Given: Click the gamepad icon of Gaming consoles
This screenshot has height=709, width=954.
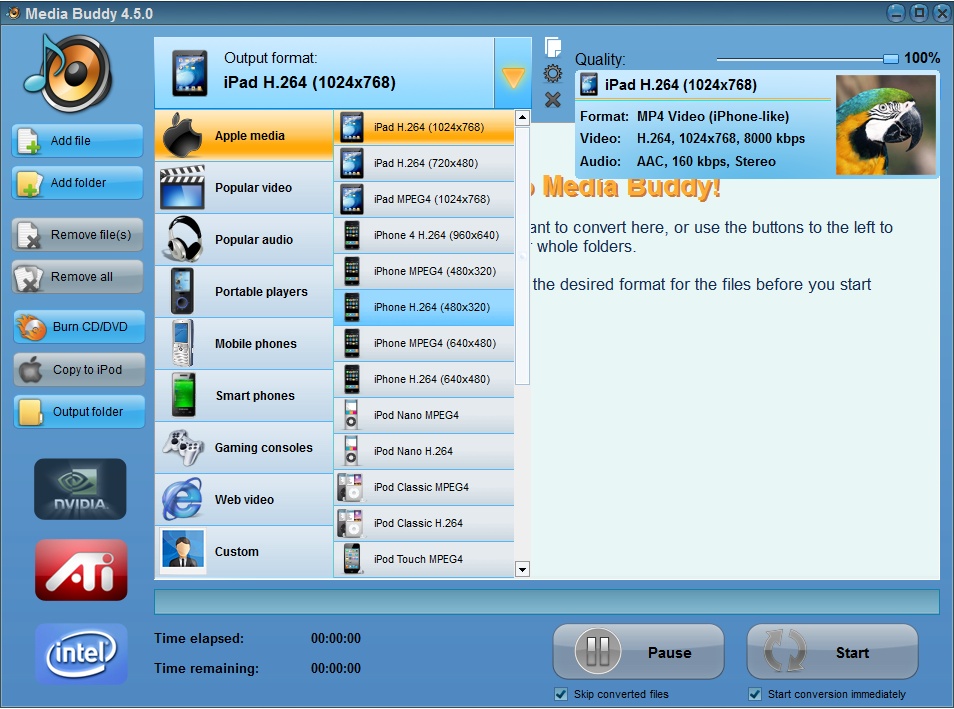Looking at the screenshot, I should click(183, 447).
